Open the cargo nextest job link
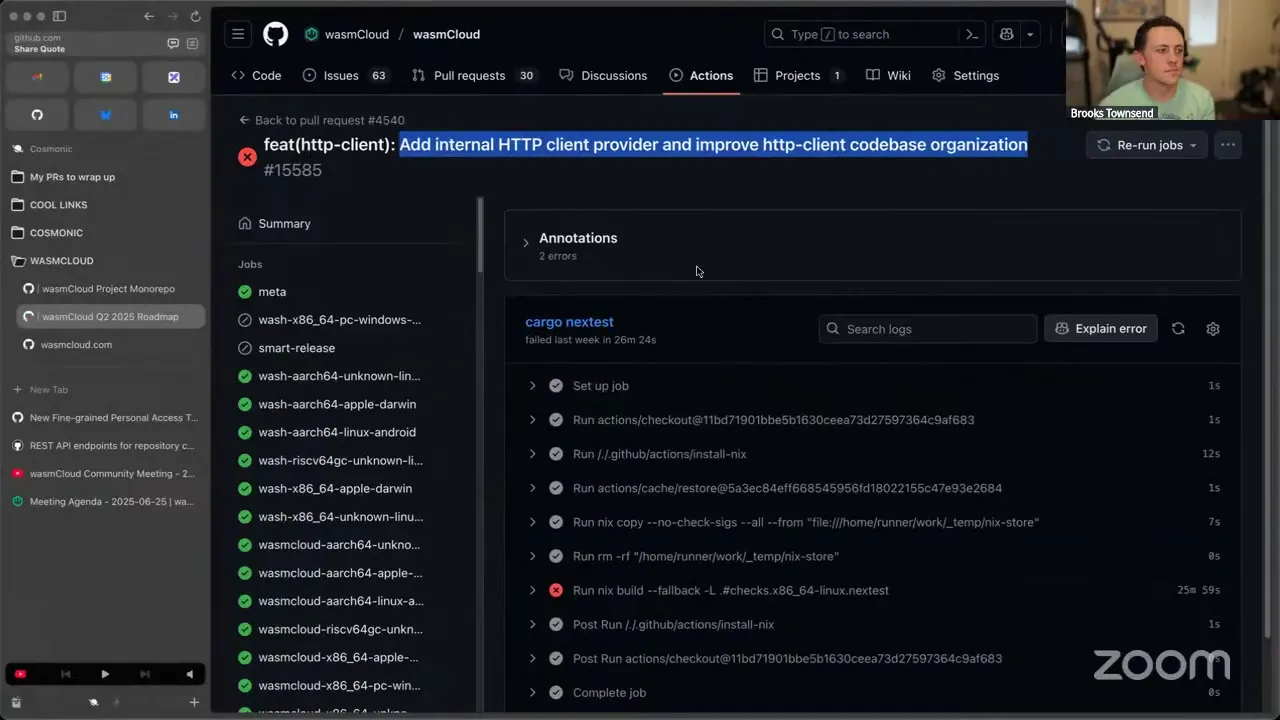Image resolution: width=1280 pixels, height=720 pixels. point(569,322)
